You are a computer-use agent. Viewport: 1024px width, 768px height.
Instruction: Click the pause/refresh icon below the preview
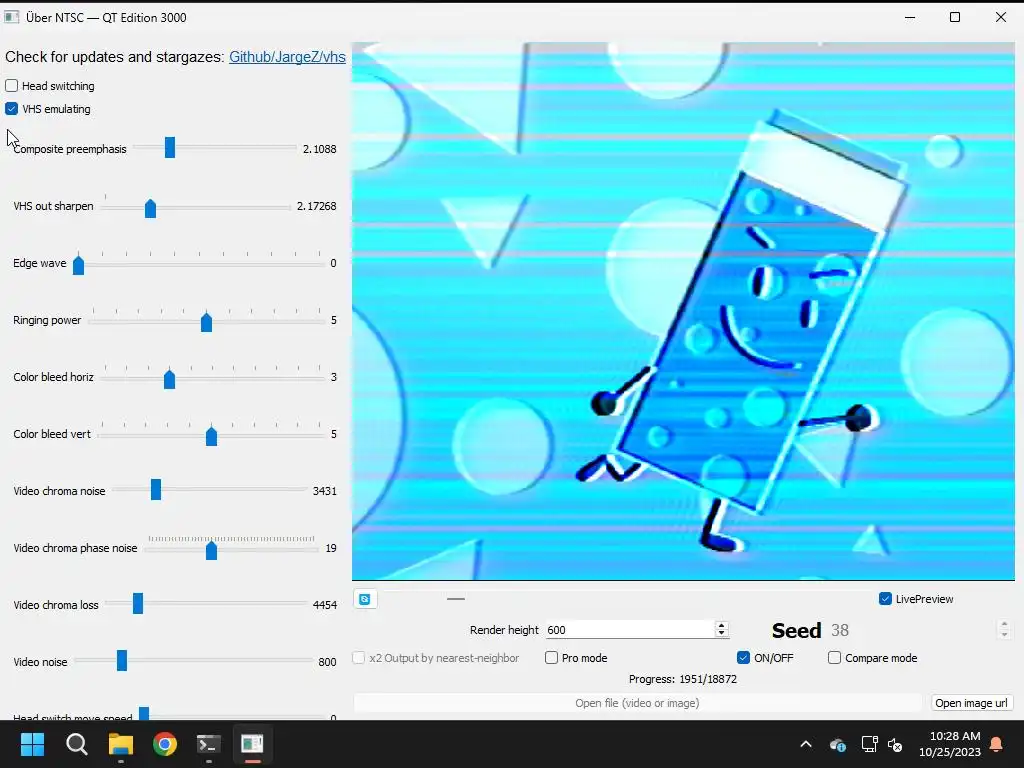click(365, 599)
